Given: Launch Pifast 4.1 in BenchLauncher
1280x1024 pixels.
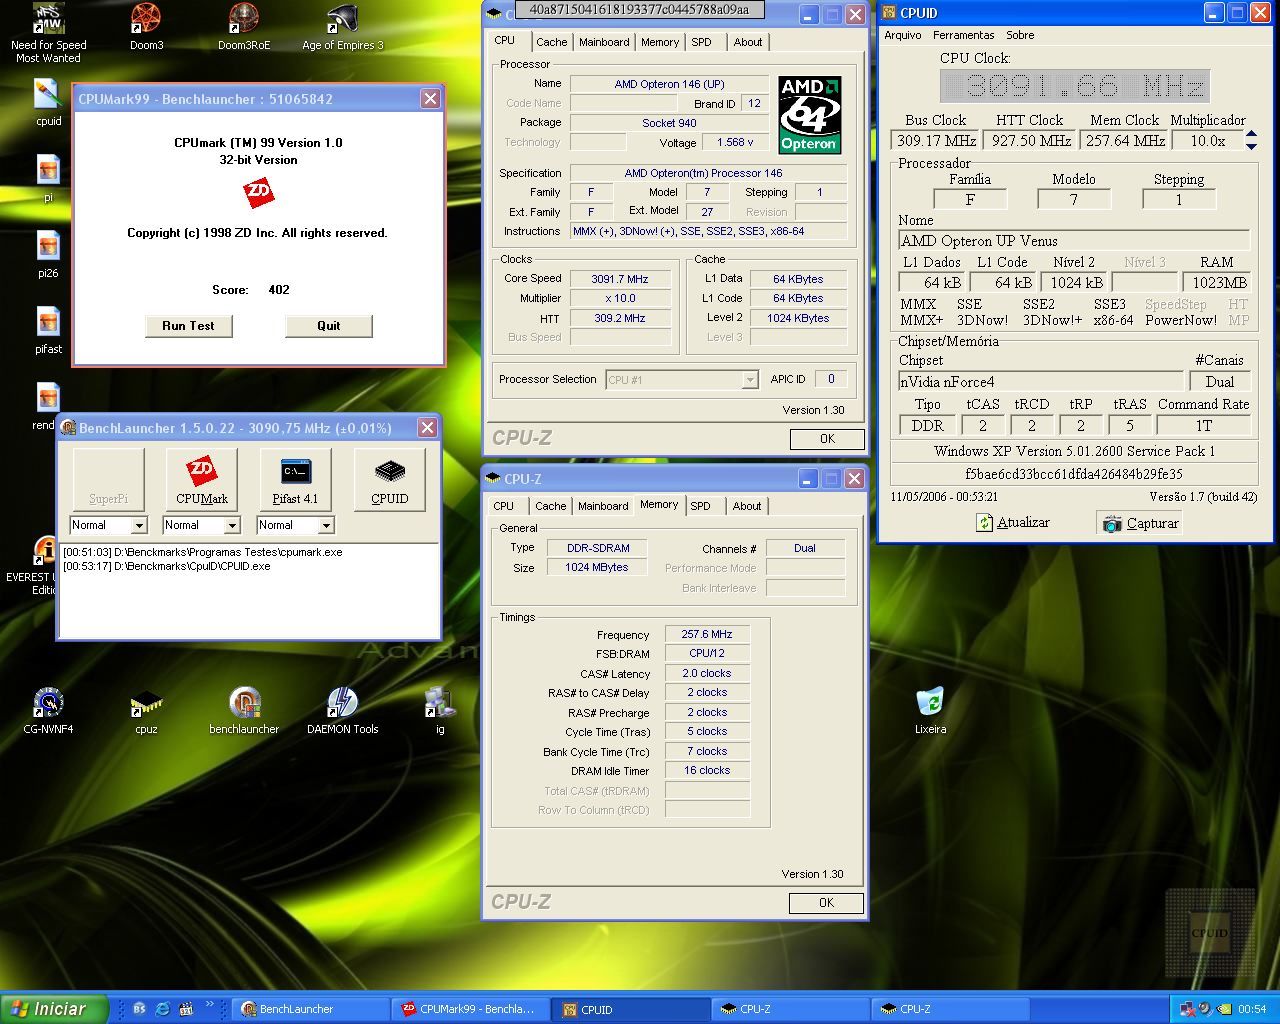Looking at the screenshot, I should pyautogui.click(x=295, y=479).
